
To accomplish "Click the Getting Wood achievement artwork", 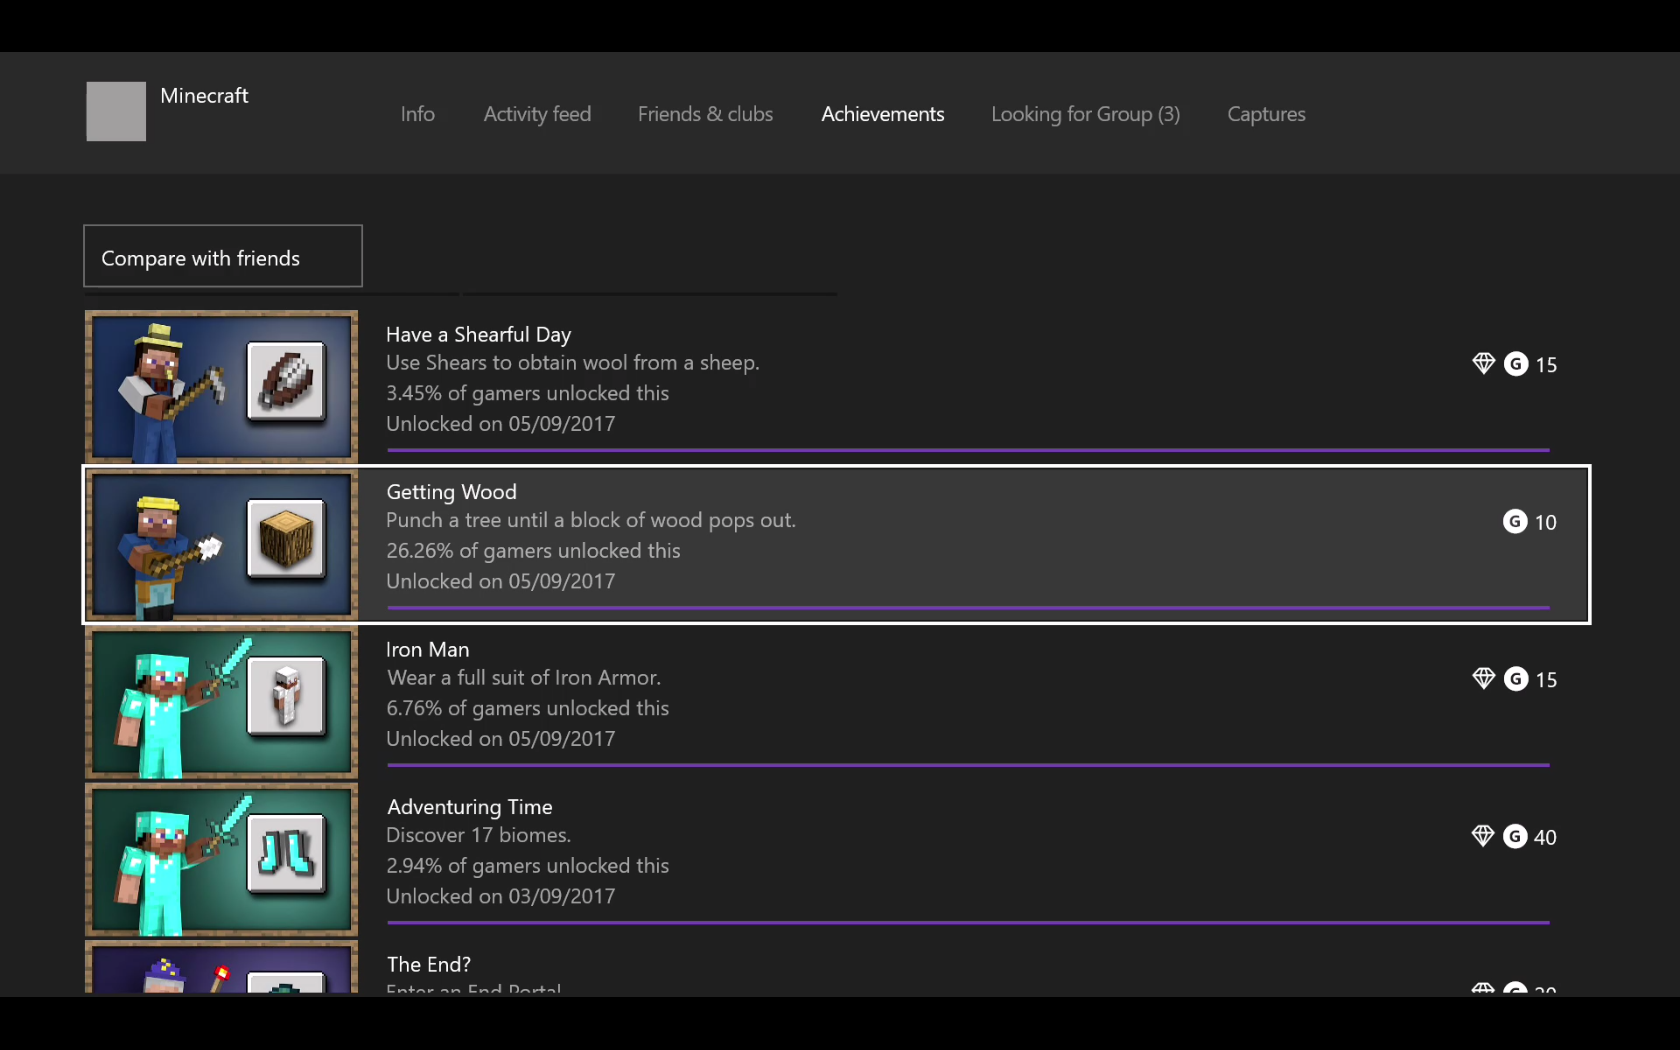I will coord(221,544).
